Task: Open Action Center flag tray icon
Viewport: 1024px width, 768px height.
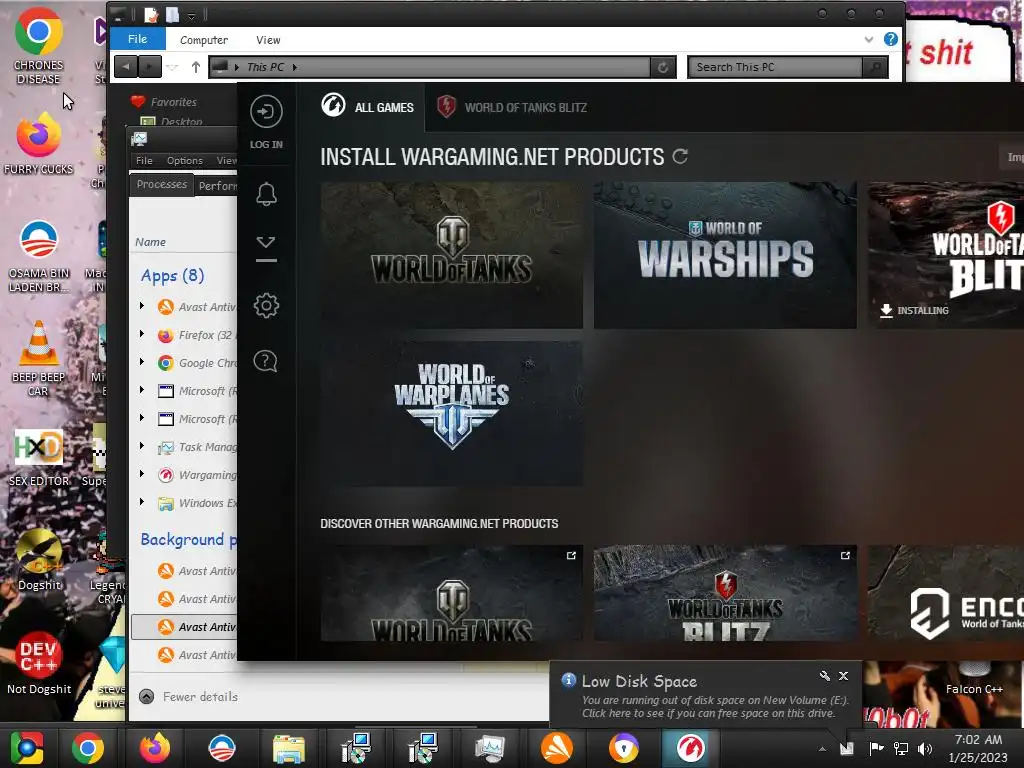Action: [876, 748]
